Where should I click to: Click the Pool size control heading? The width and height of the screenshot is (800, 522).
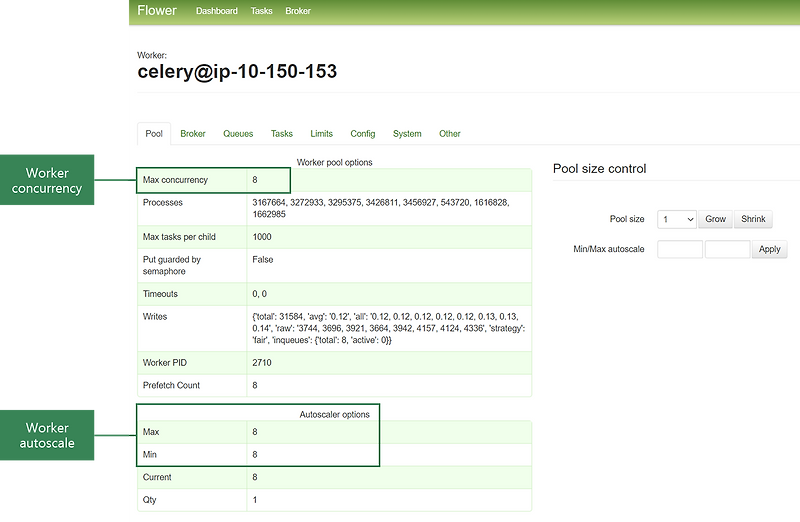(x=599, y=169)
